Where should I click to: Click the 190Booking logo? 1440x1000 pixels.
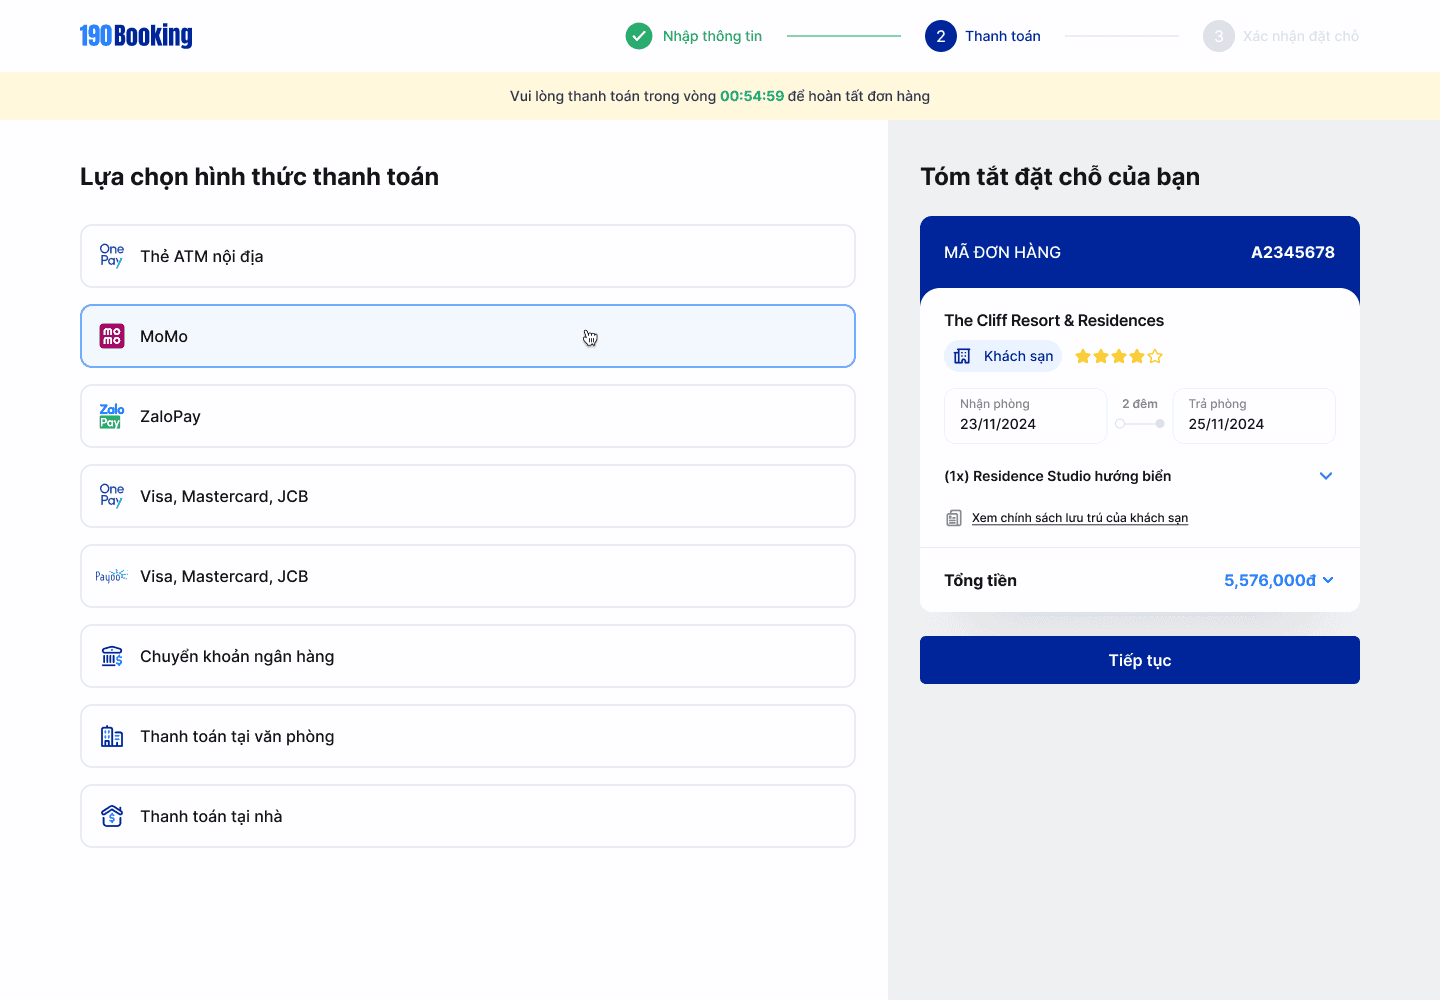pos(136,36)
